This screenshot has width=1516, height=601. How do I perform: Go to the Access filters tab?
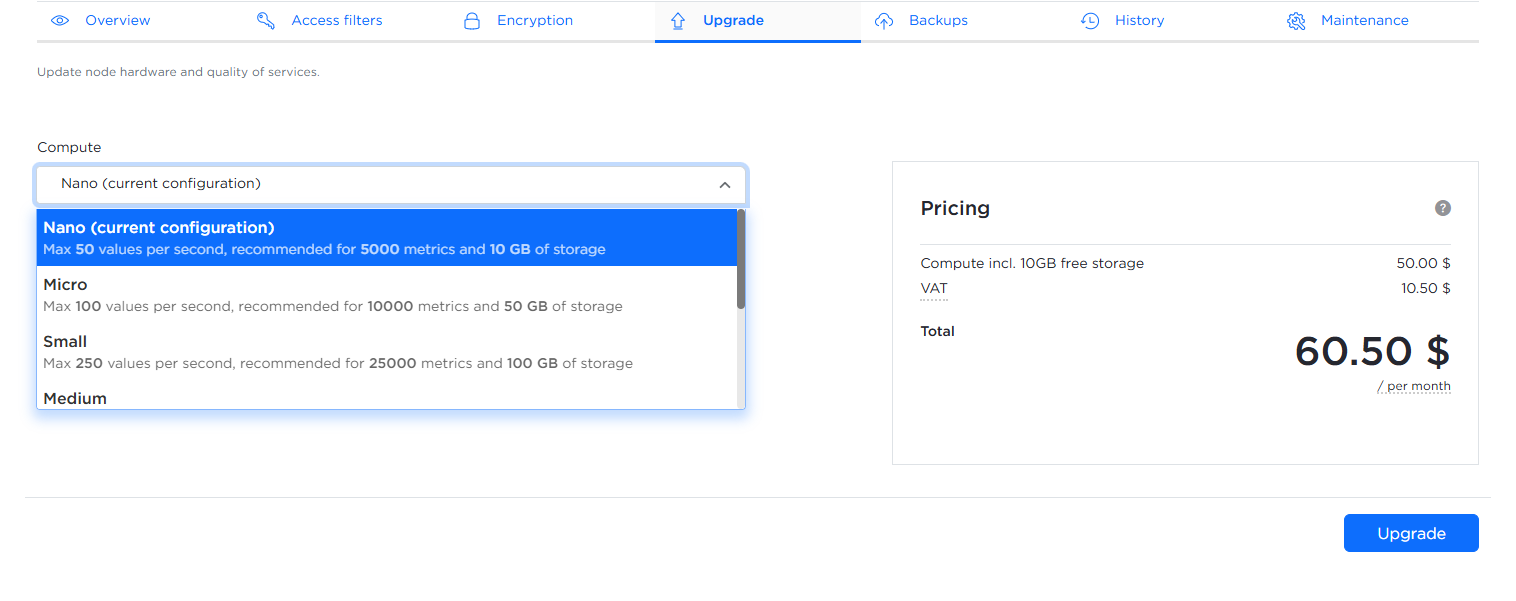pos(336,20)
